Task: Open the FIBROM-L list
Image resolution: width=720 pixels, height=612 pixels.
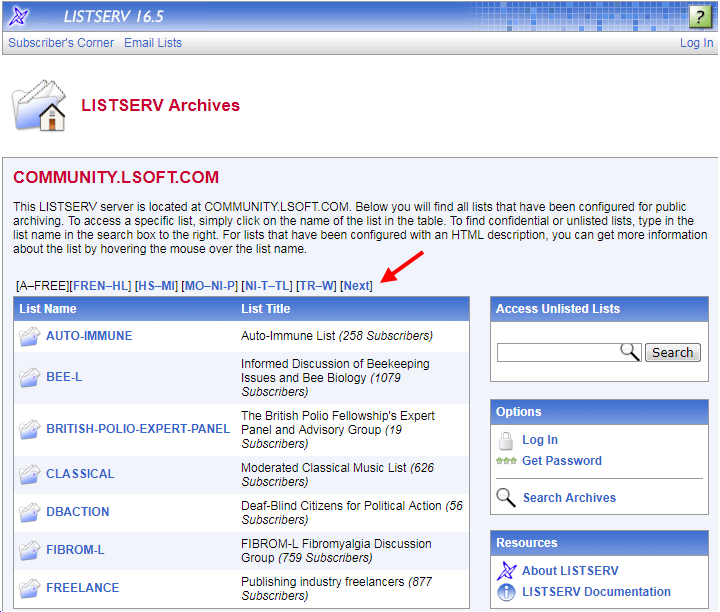Action: [75, 550]
